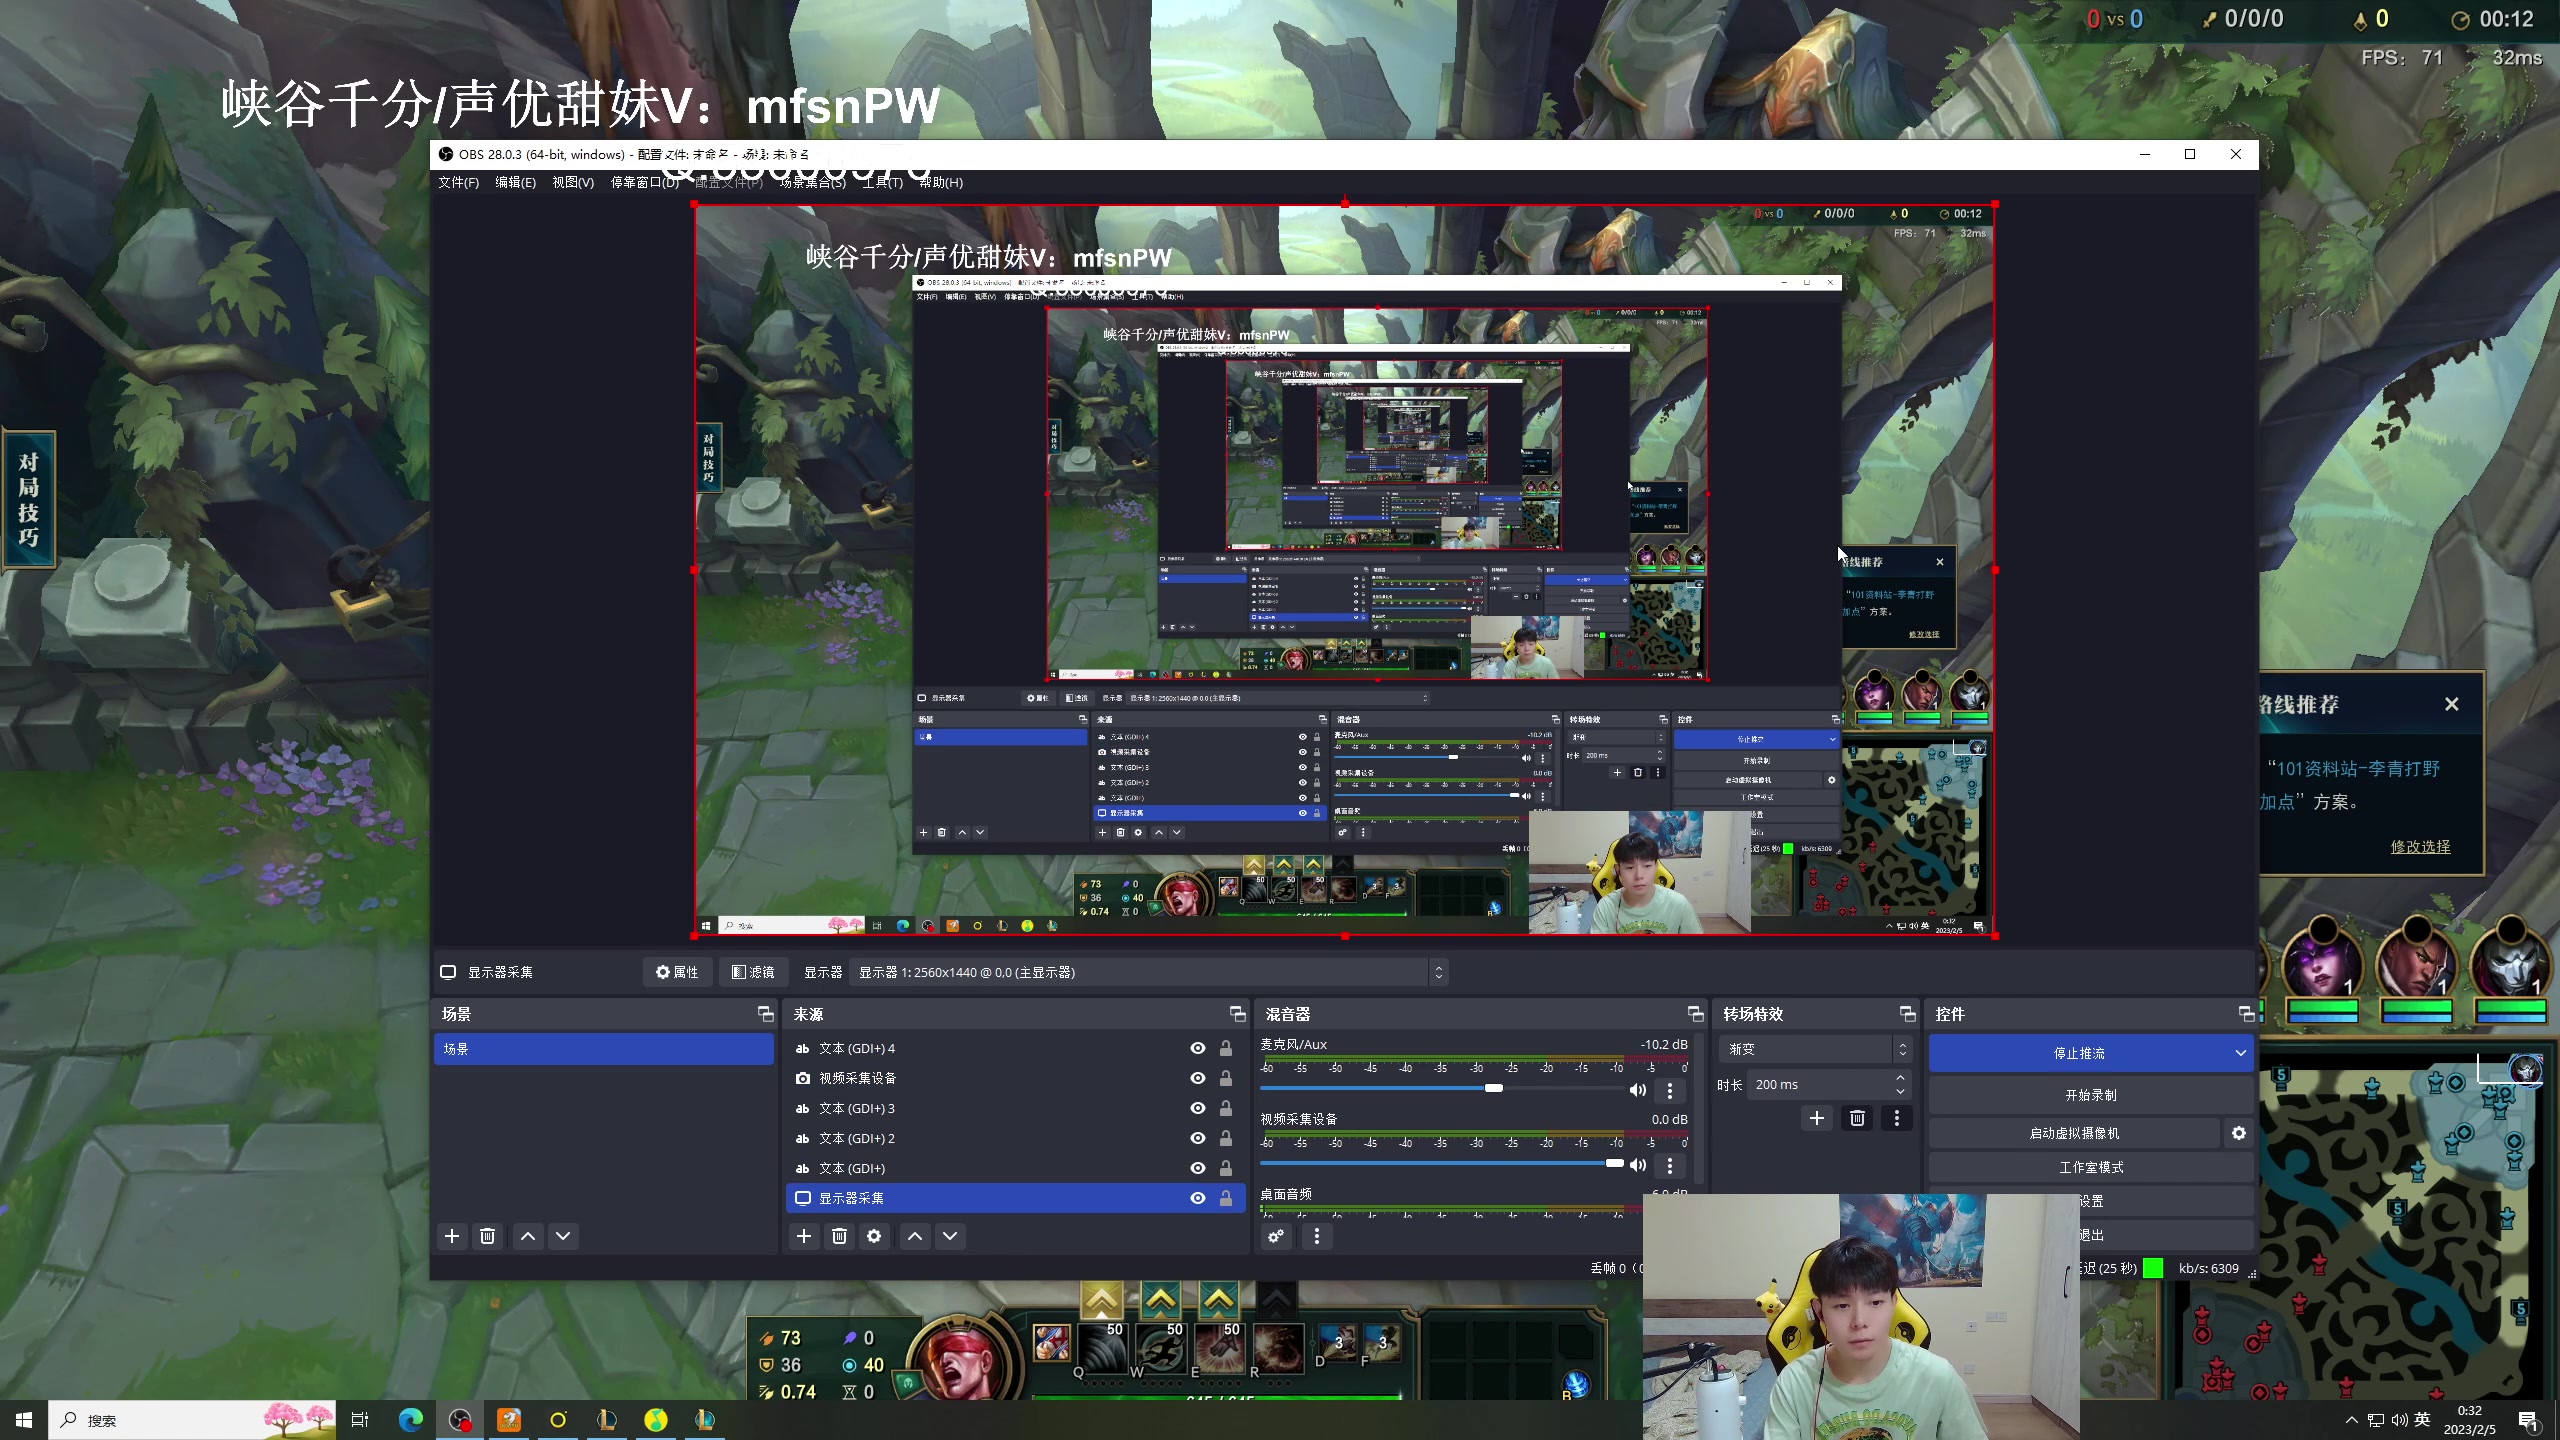Pop out the 场景 dock panel
Viewport: 2560px width, 1440px height.
(x=766, y=1014)
